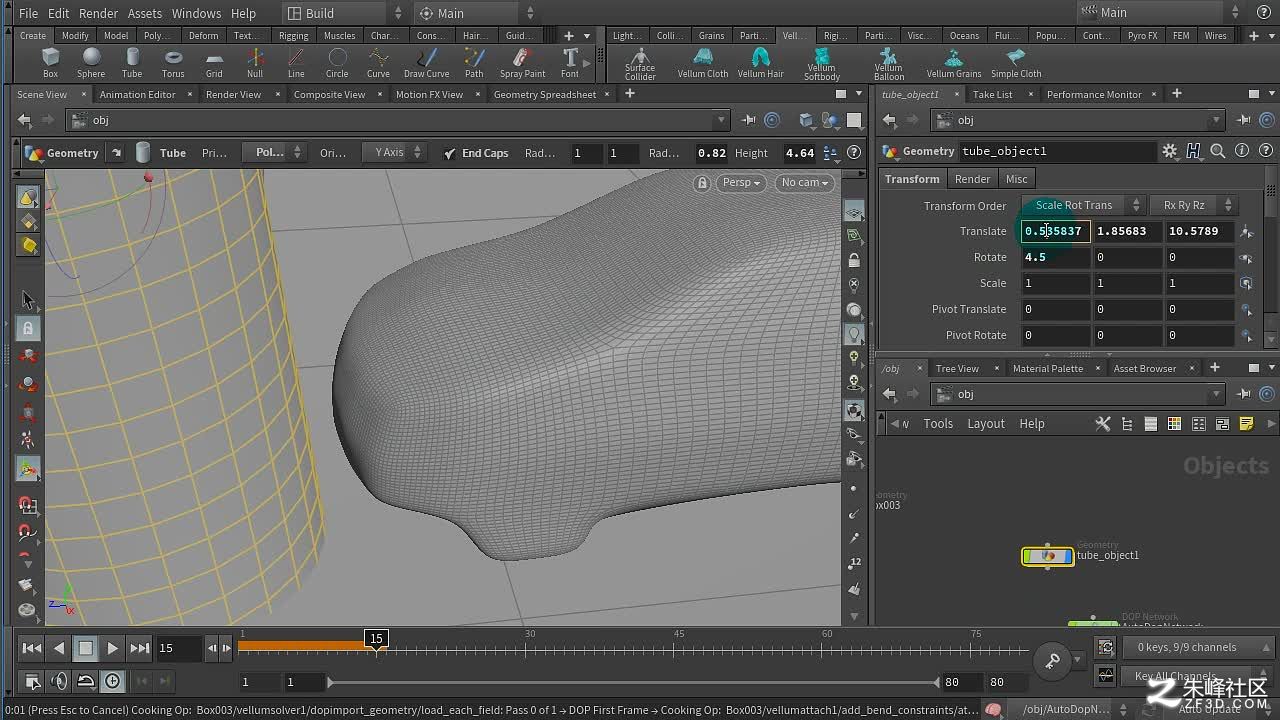Open Main take dropdown
Image resolution: width=1280 pixels, height=720 pixels.
[x=475, y=13]
